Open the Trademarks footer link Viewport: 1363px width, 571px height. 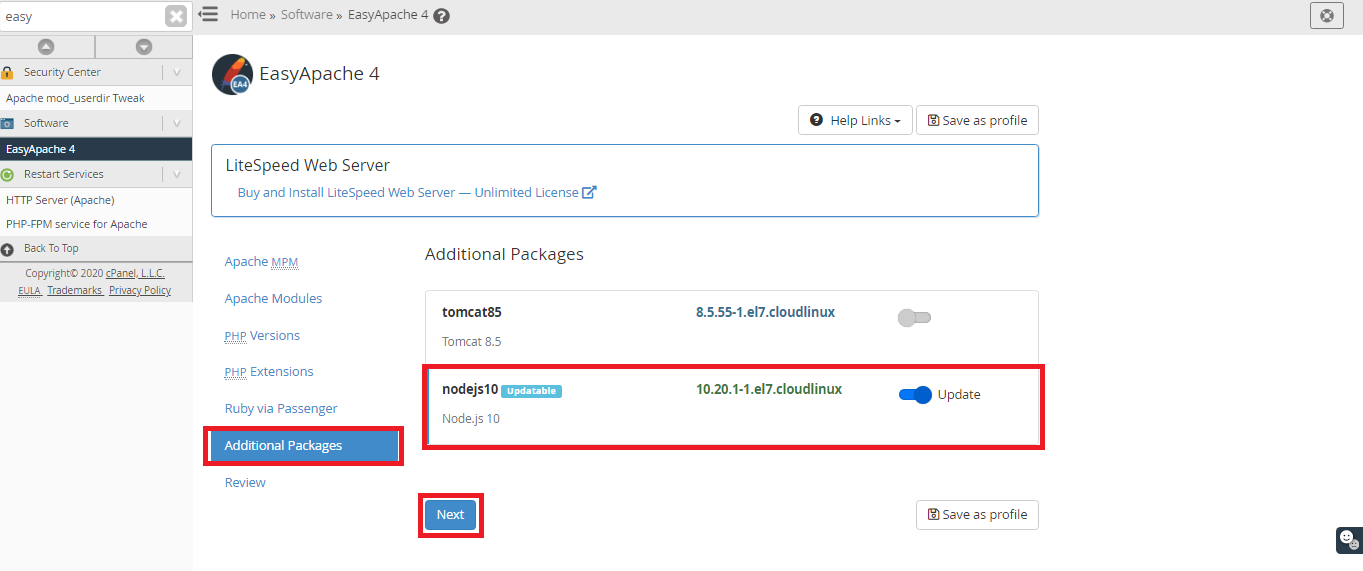coord(75,290)
